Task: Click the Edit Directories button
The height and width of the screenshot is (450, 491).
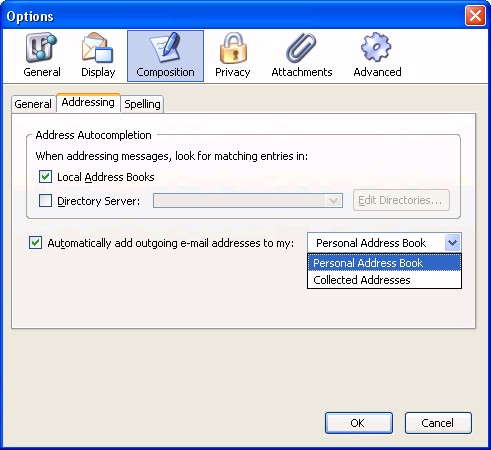Action: [401, 200]
